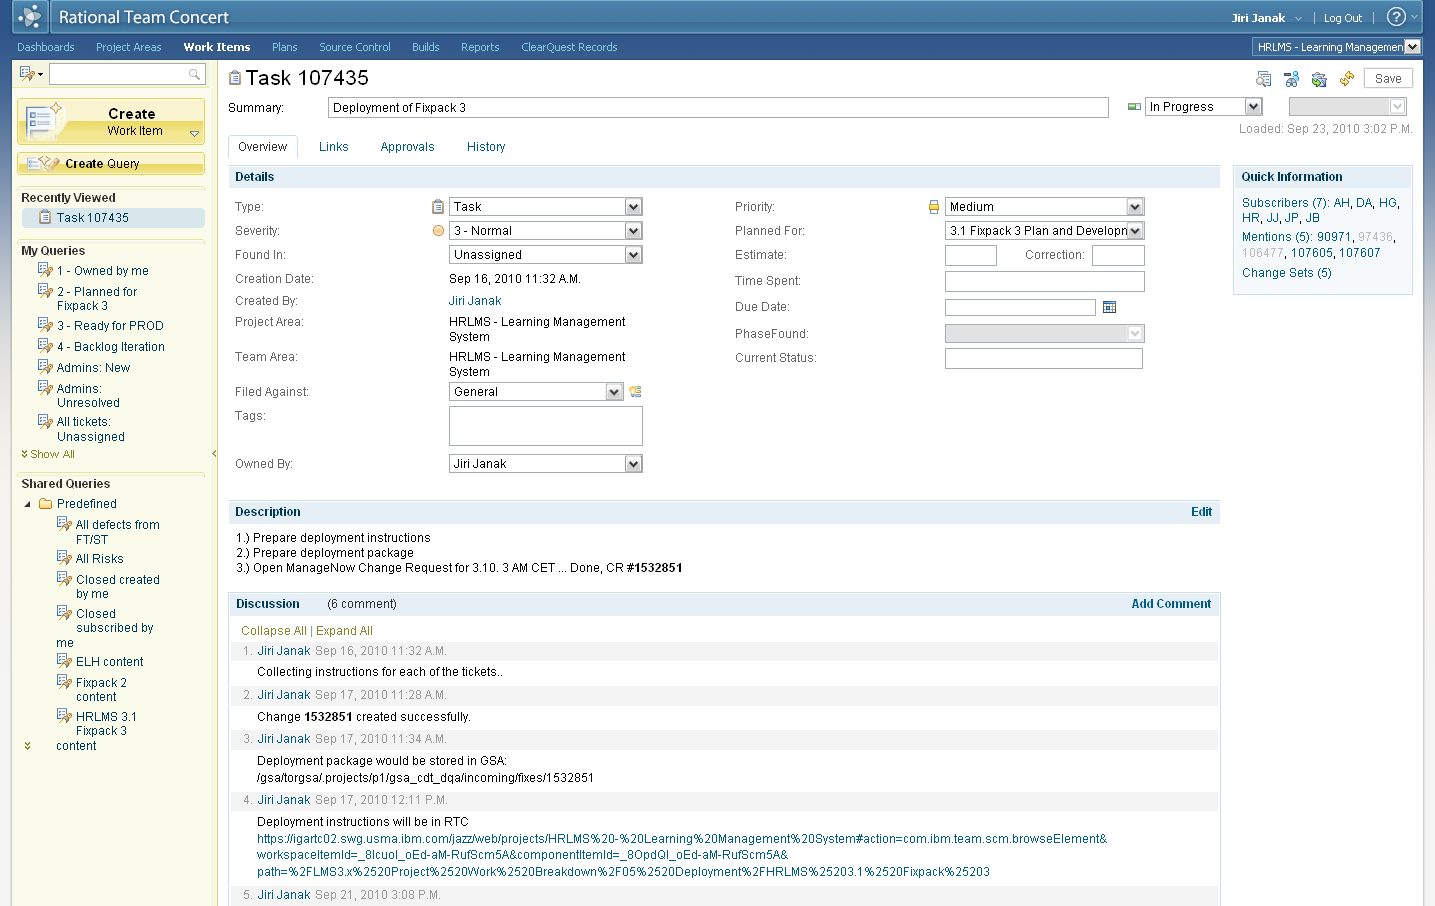Click the query icon beside All Risks

[x=64, y=558]
